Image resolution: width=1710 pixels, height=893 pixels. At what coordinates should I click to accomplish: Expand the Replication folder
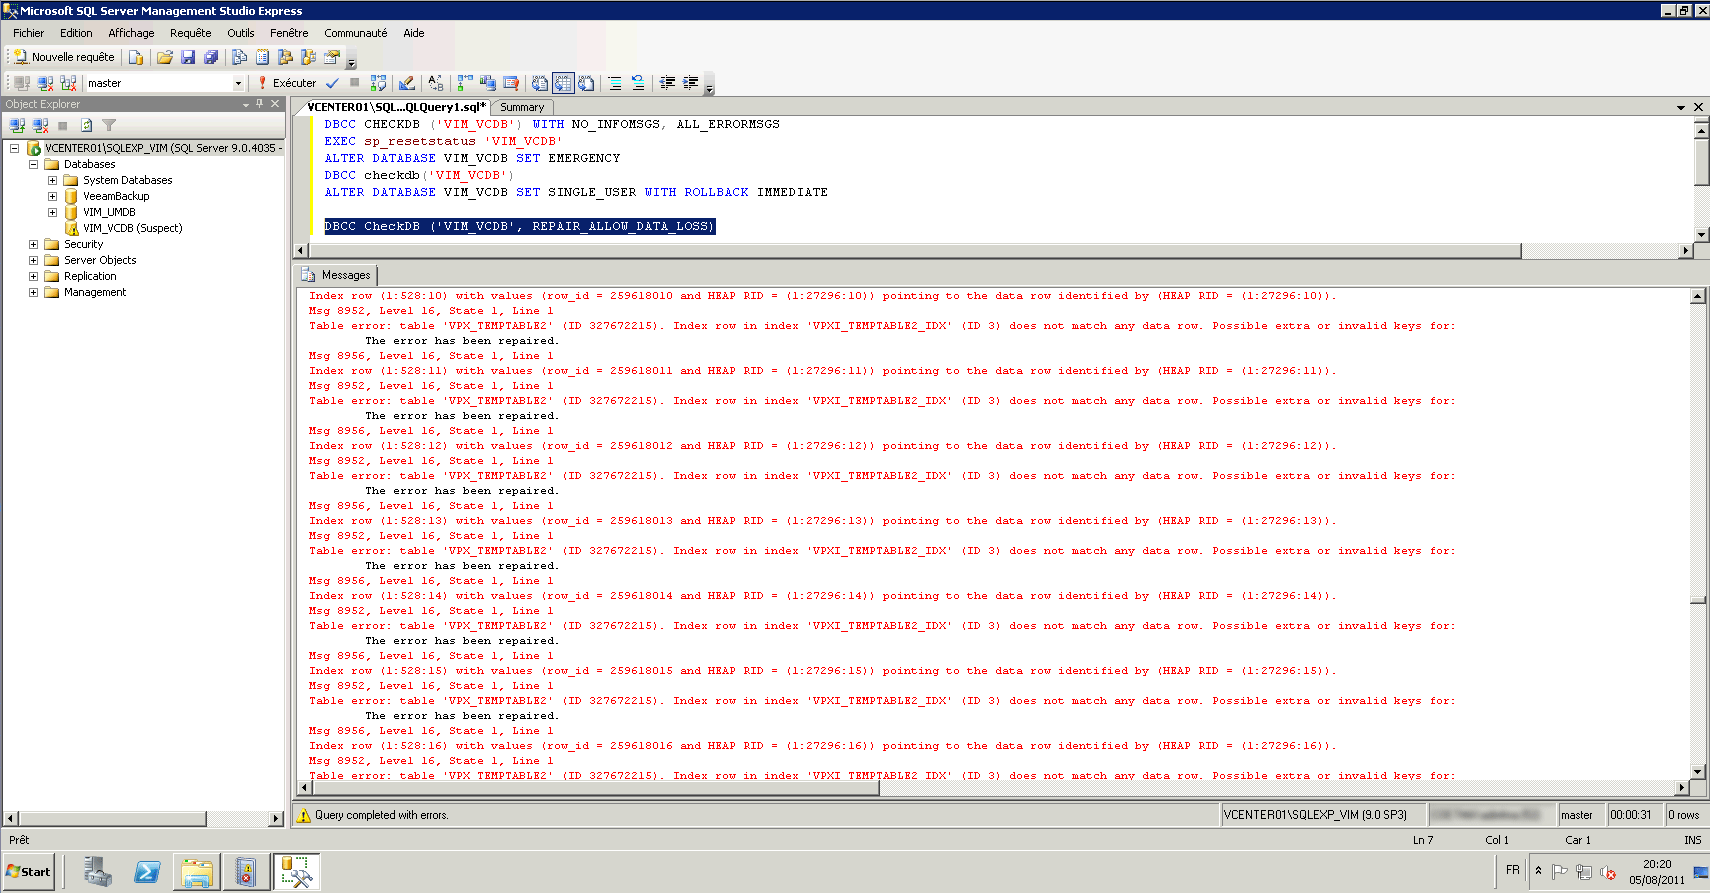tap(33, 276)
